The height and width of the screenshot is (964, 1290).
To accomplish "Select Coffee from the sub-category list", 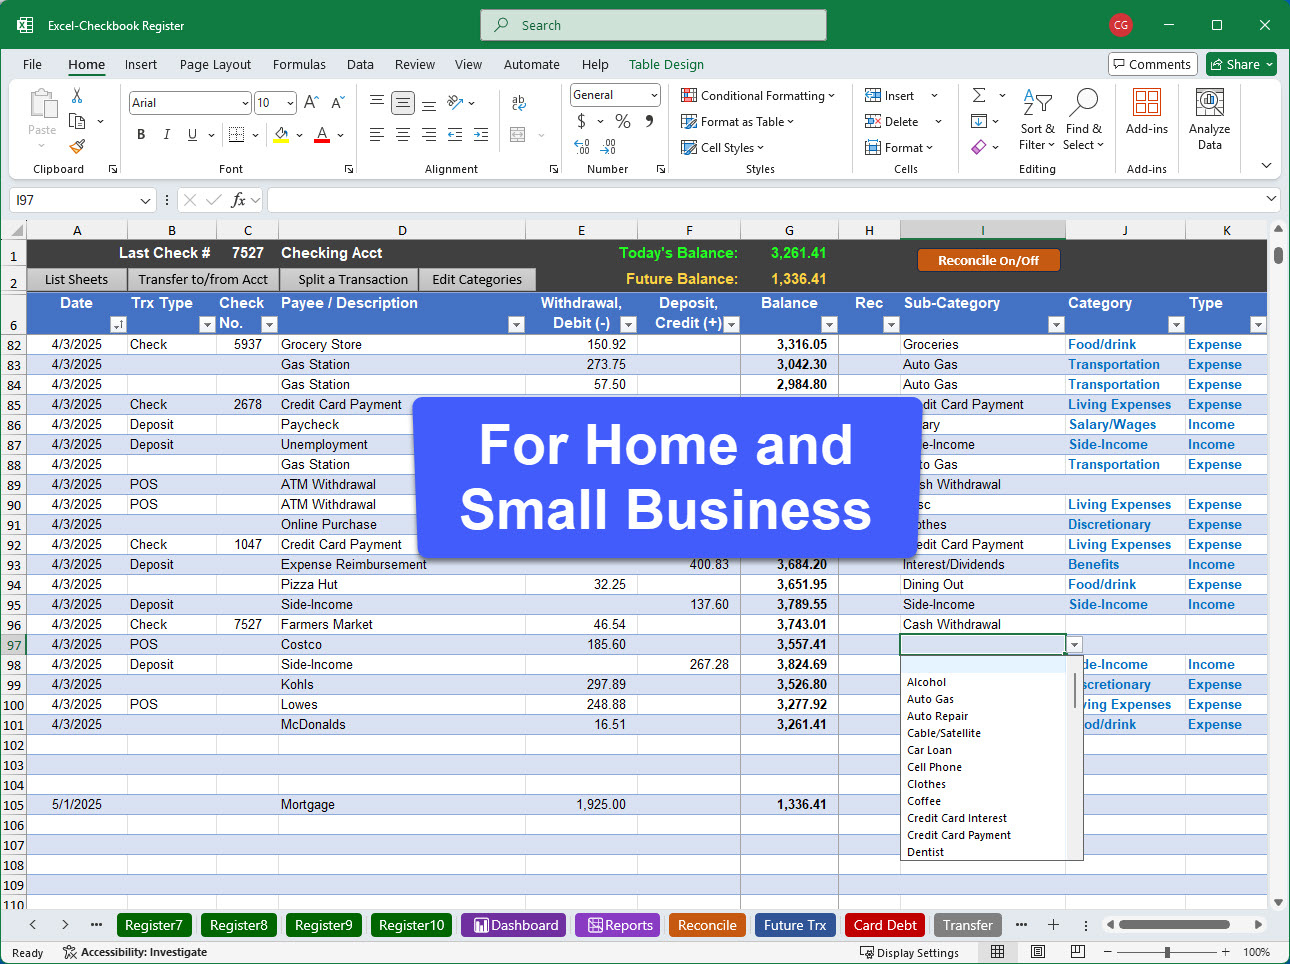I will pos(924,801).
